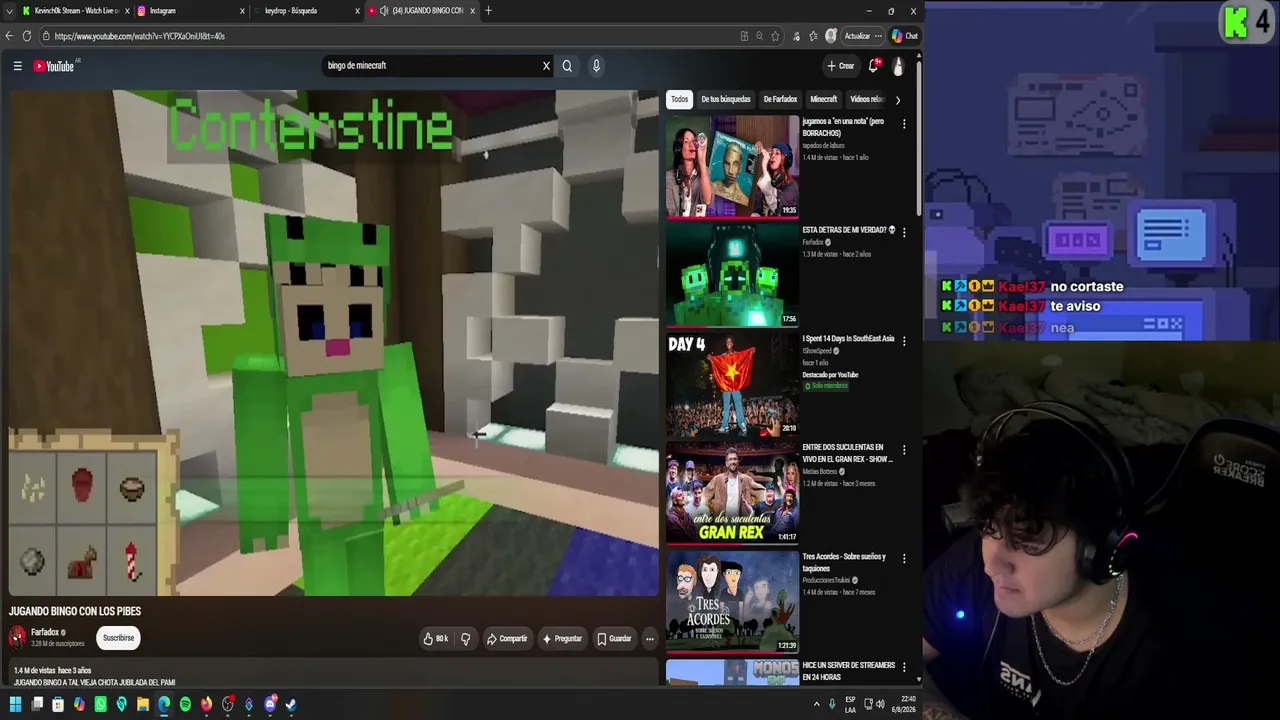Go to YouTube home via the logo

[x=55, y=66]
